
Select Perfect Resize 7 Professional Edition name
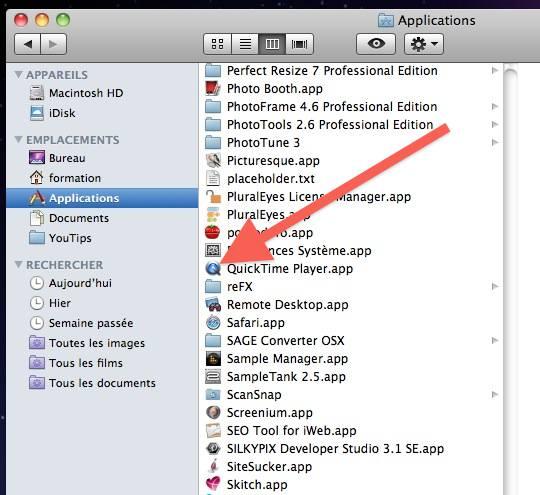tap(332, 71)
